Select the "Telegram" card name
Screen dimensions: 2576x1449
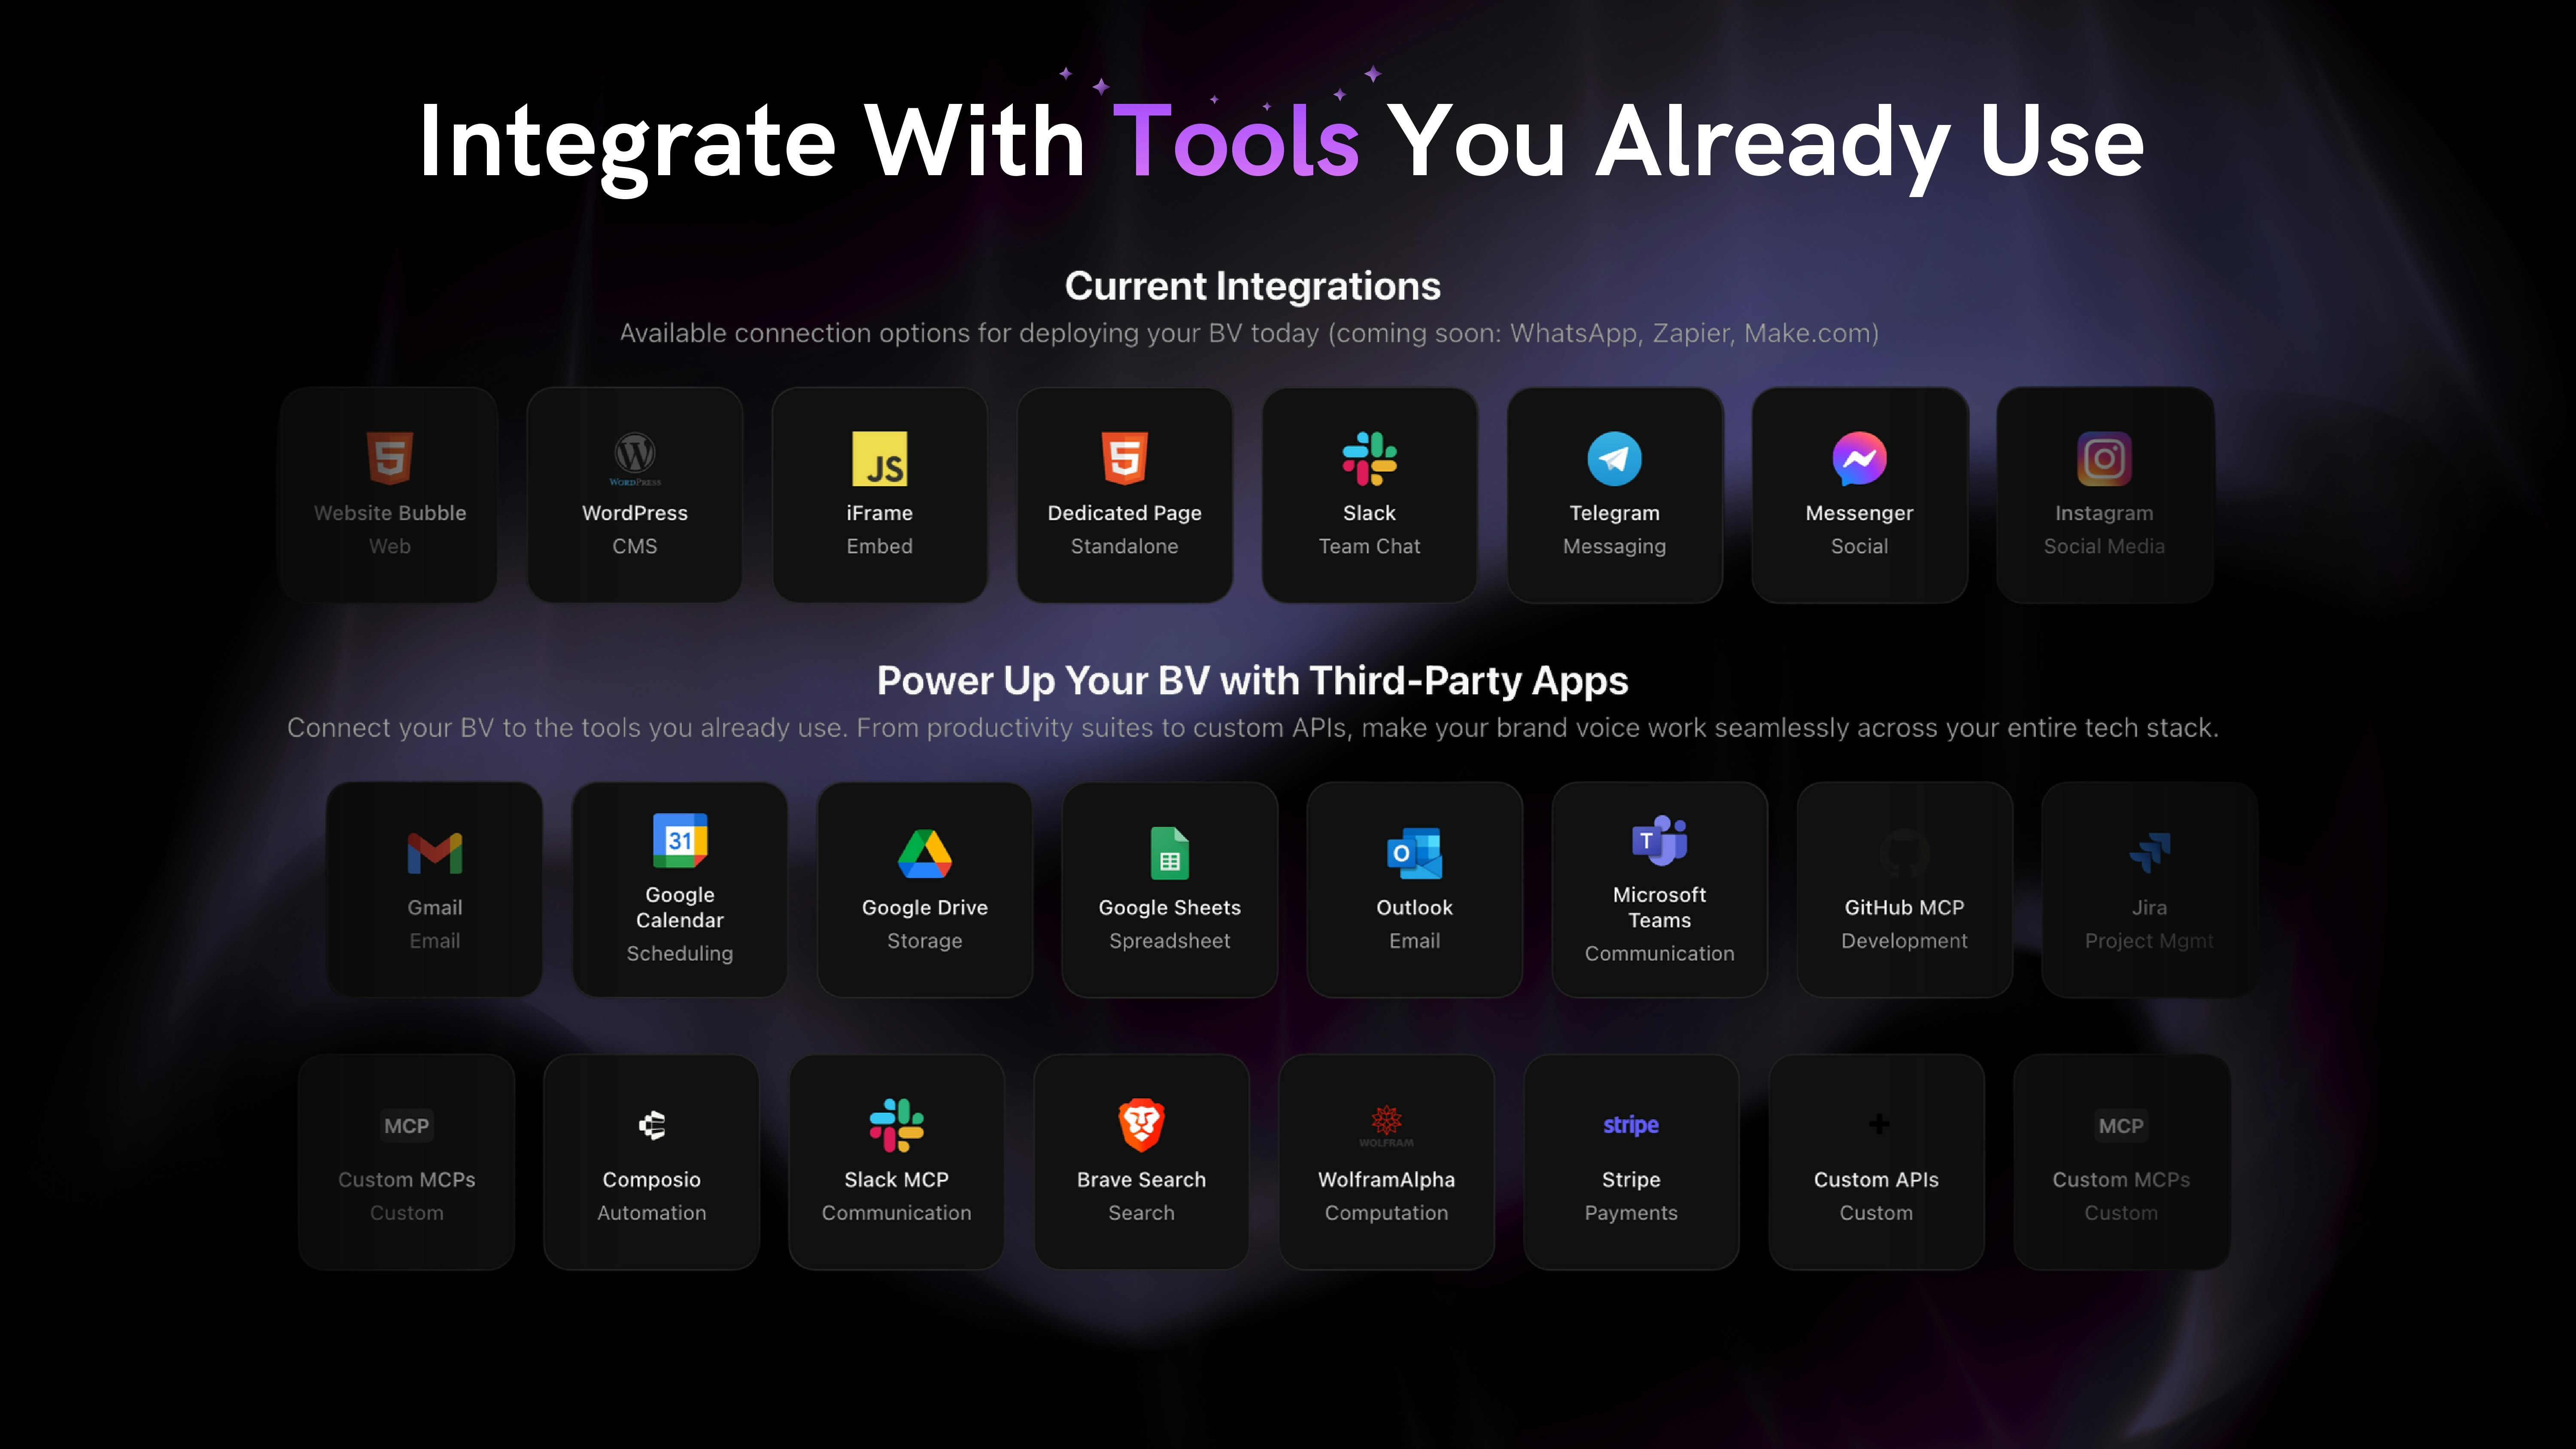(x=1615, y=513)
